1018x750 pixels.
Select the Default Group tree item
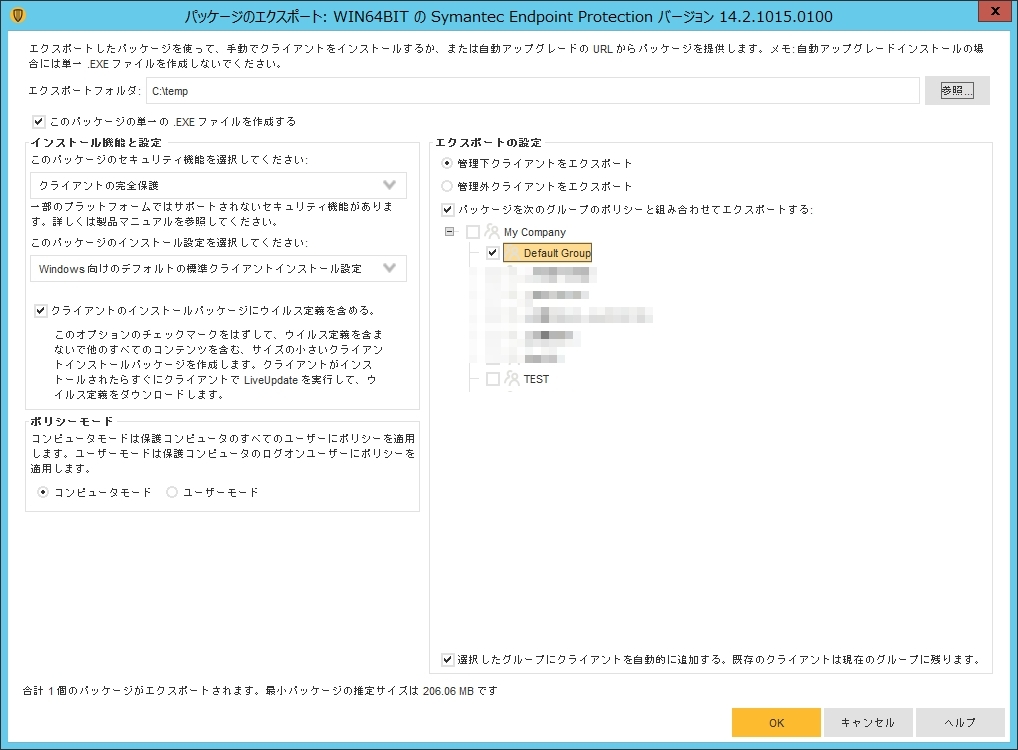[547, 253]
